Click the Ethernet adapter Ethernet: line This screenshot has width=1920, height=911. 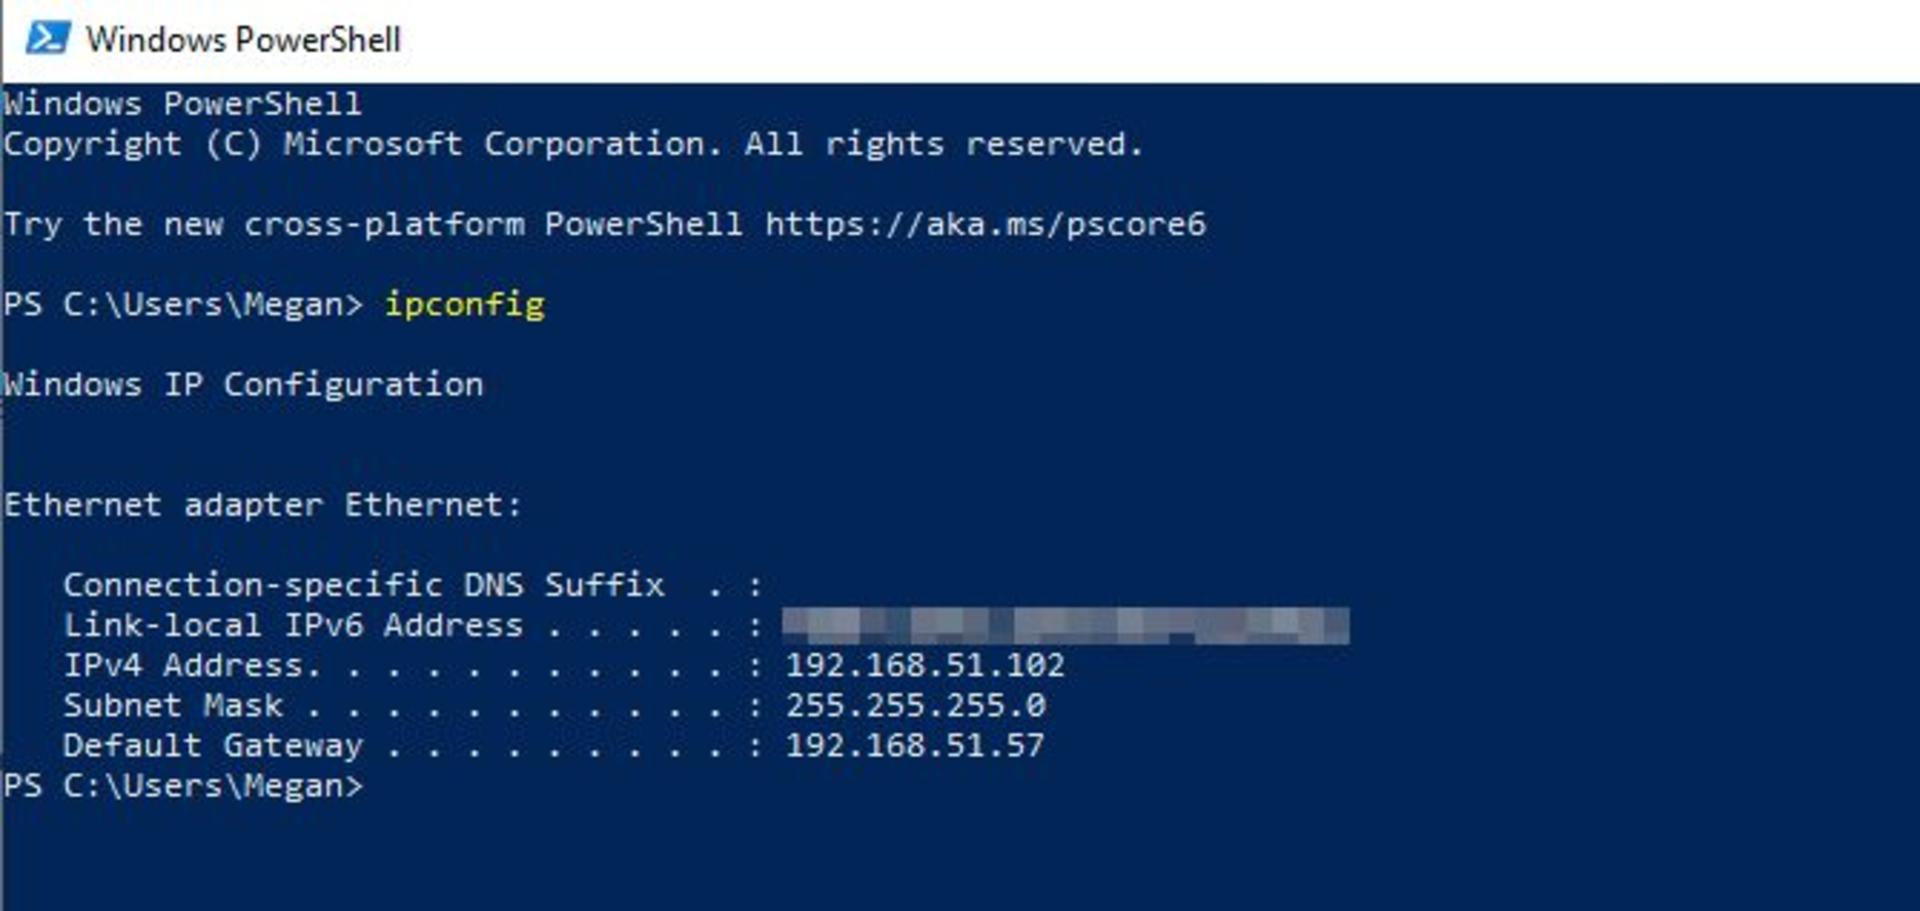point(263,505)
